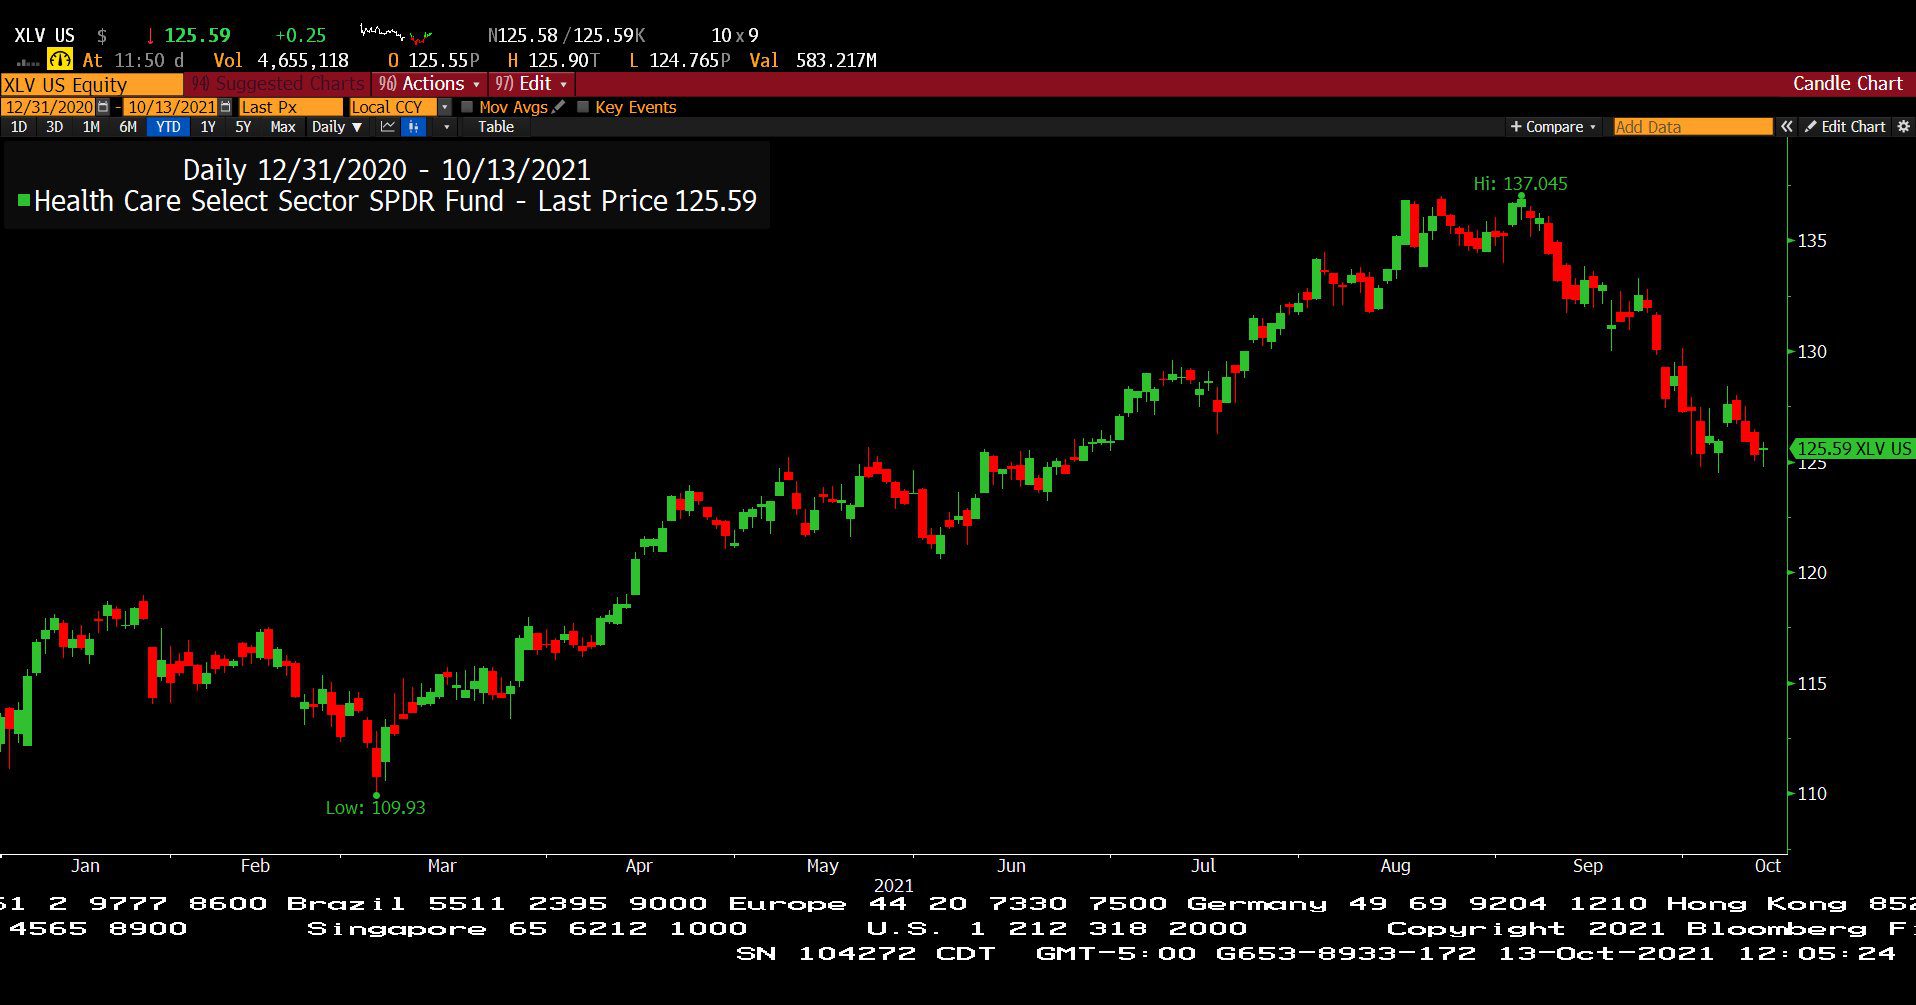Select the Max time range
This screenshot has height=1005, width=1916.
coord(283,127)
